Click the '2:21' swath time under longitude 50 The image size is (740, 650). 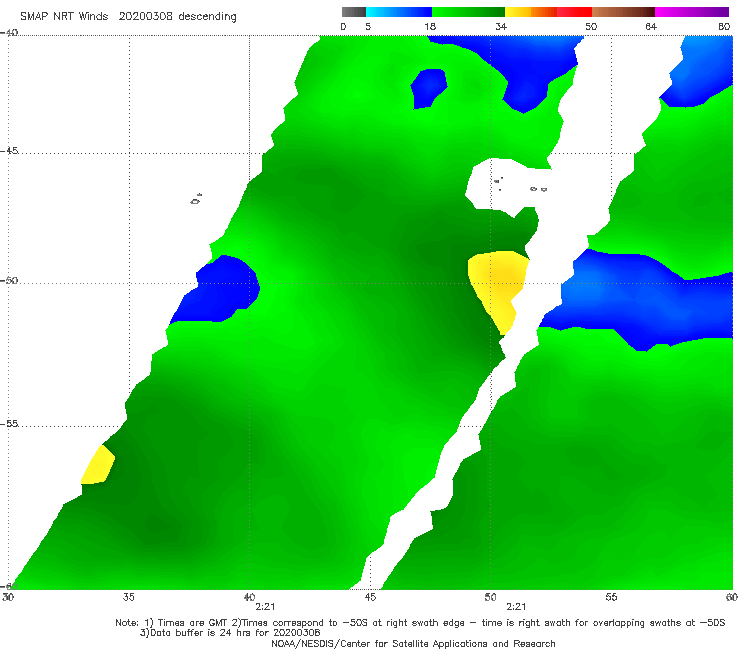(x=516, y=607)
